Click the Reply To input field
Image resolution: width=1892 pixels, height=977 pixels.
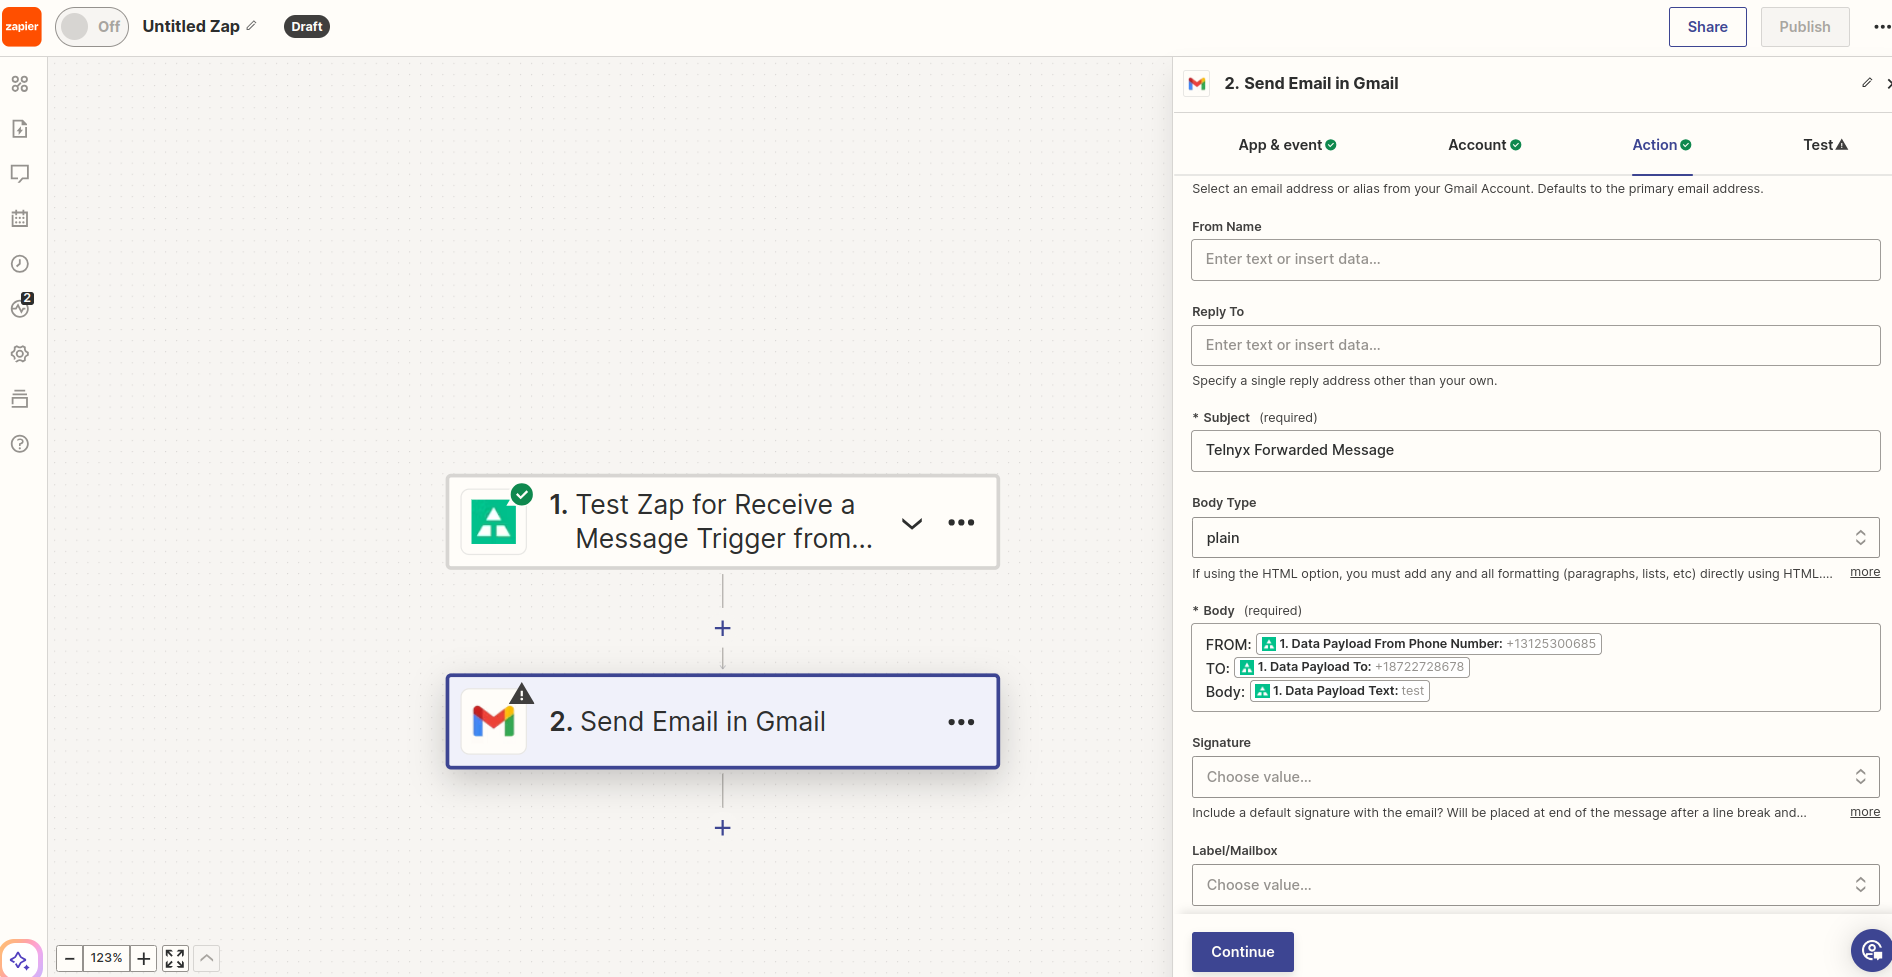pos(1535,345)
